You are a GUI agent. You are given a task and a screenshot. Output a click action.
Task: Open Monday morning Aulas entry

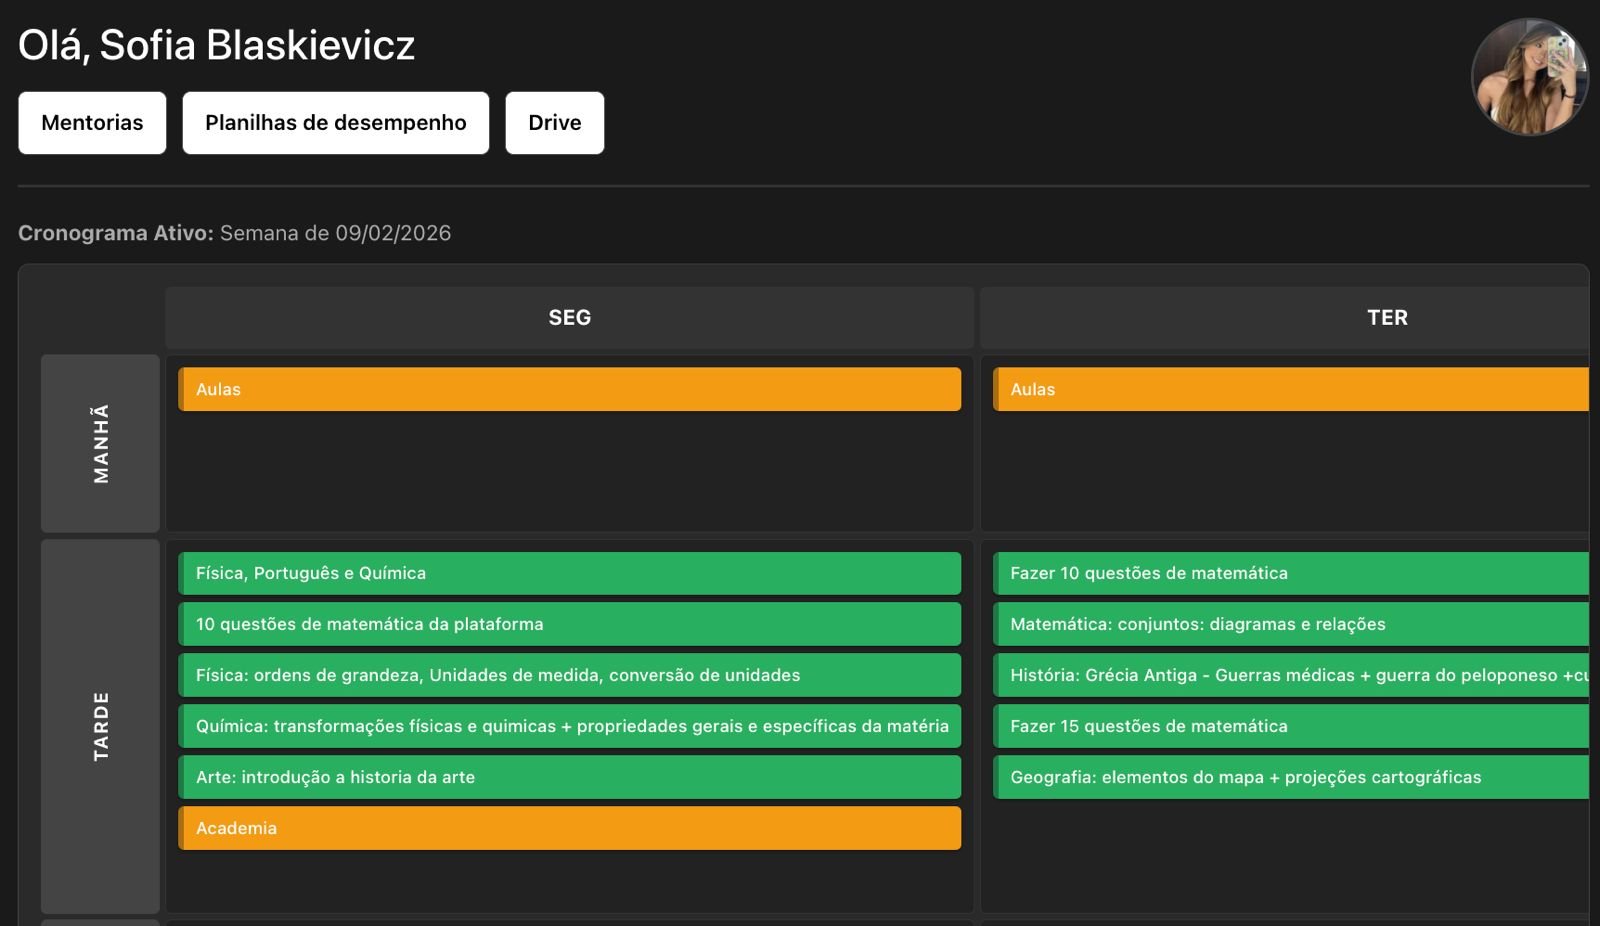tap(569, 389)
